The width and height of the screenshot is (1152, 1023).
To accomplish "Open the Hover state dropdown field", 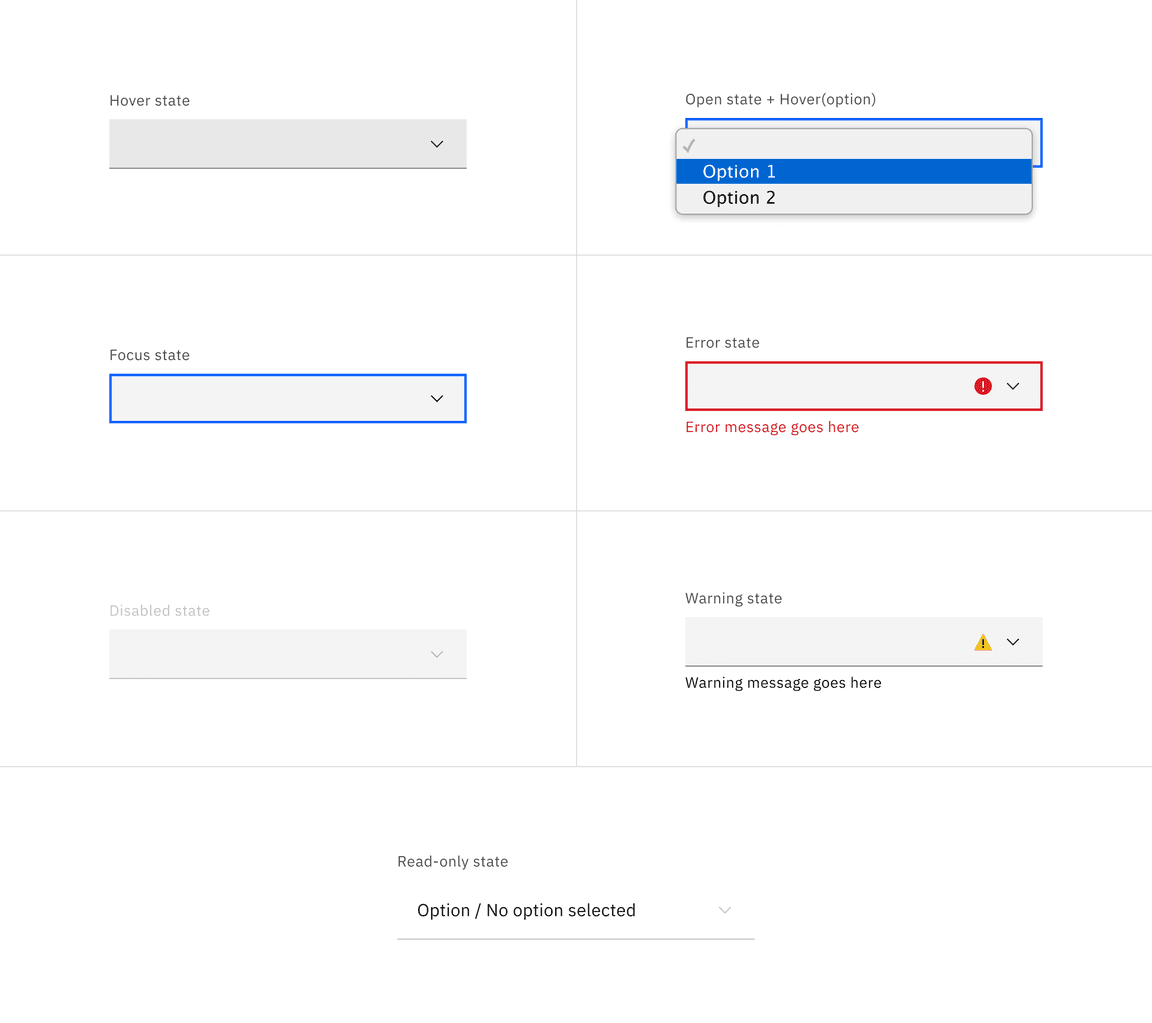I will coord(288,144).
